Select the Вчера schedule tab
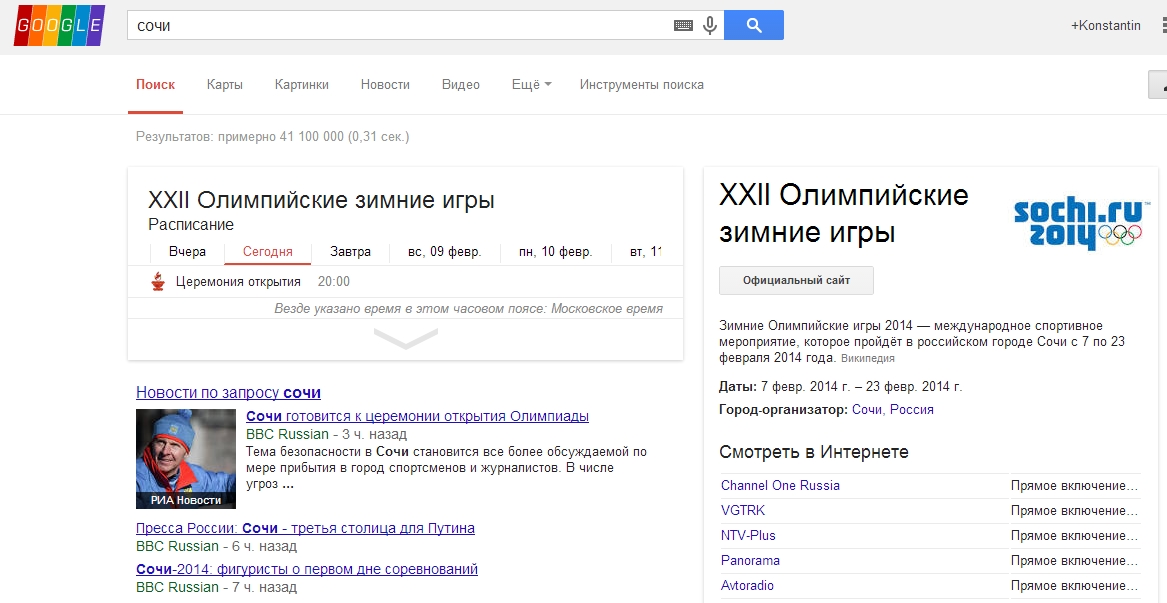Screen dimensions: 1167x603 click(187, 252)
